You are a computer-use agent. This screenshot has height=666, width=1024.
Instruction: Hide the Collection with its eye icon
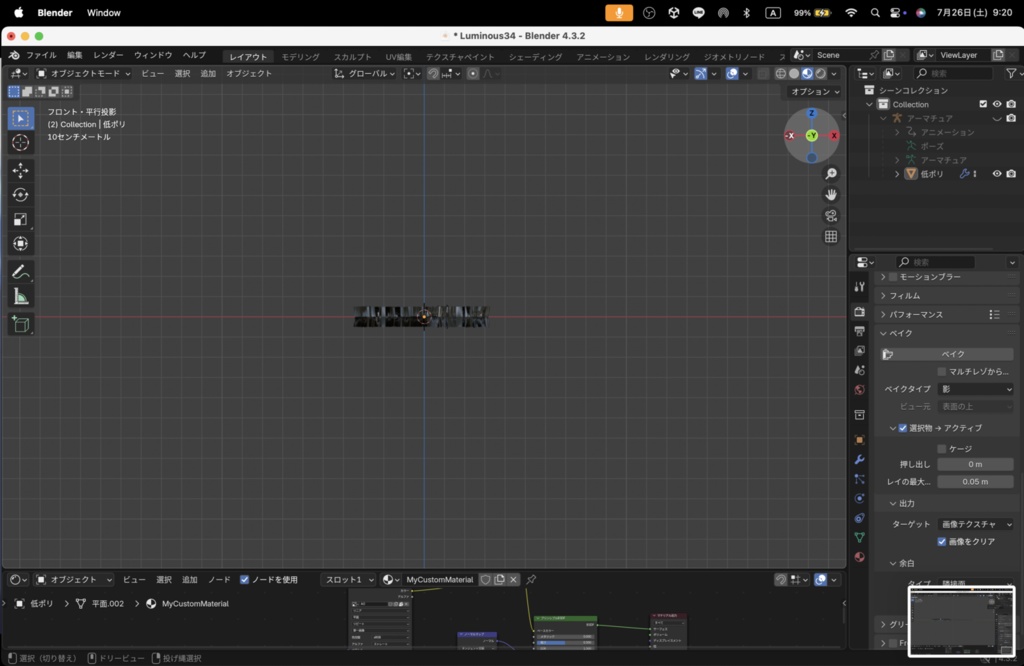[x=997, y=104]
